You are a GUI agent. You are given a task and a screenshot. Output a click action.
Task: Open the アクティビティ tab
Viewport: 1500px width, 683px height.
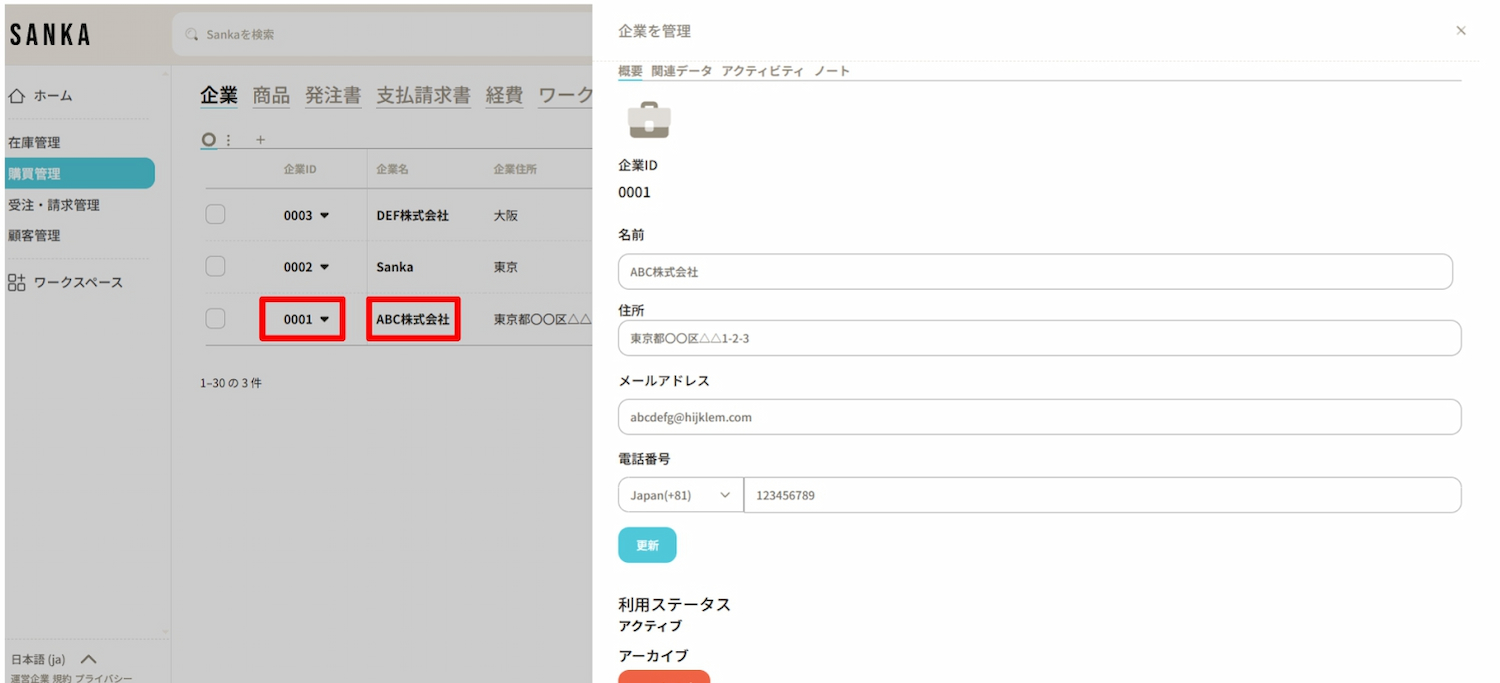762,71
